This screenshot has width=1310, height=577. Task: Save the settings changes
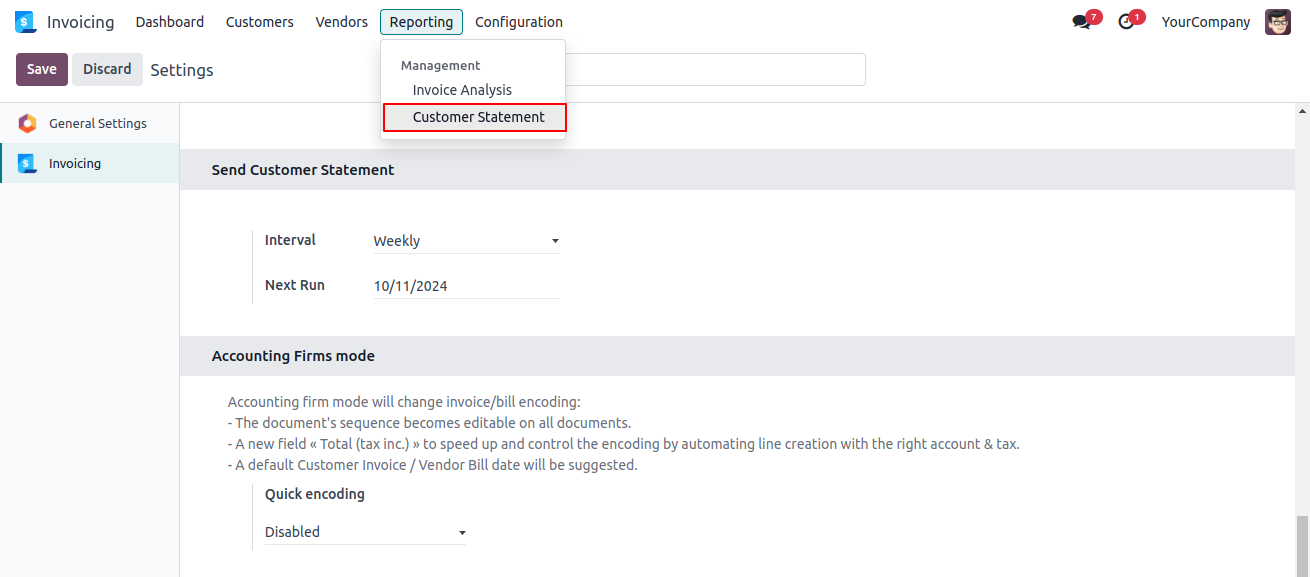pos(42,69)
